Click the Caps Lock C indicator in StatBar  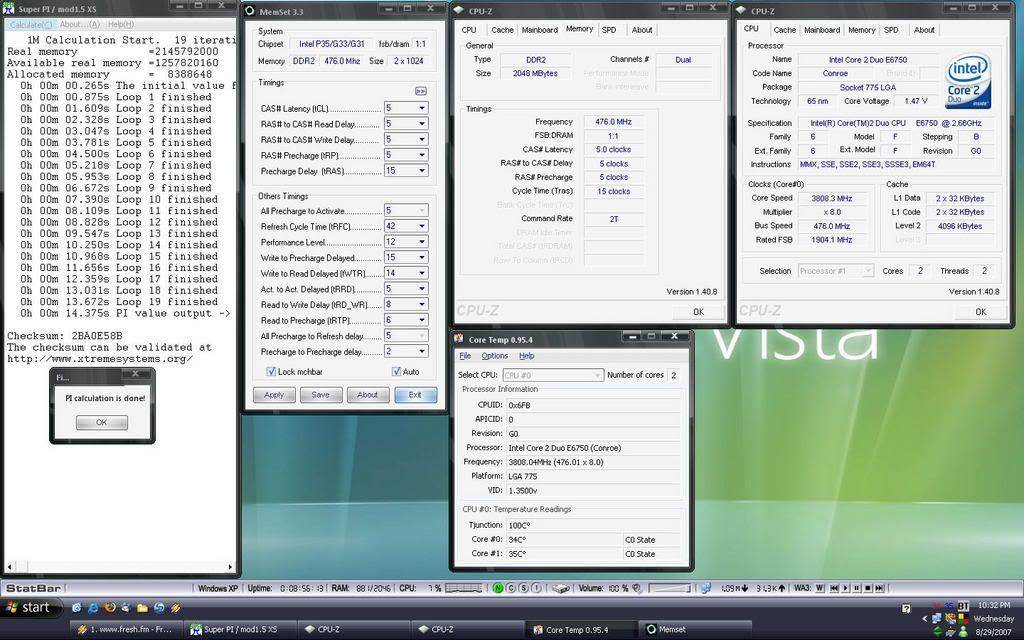[x=511, y=588]
